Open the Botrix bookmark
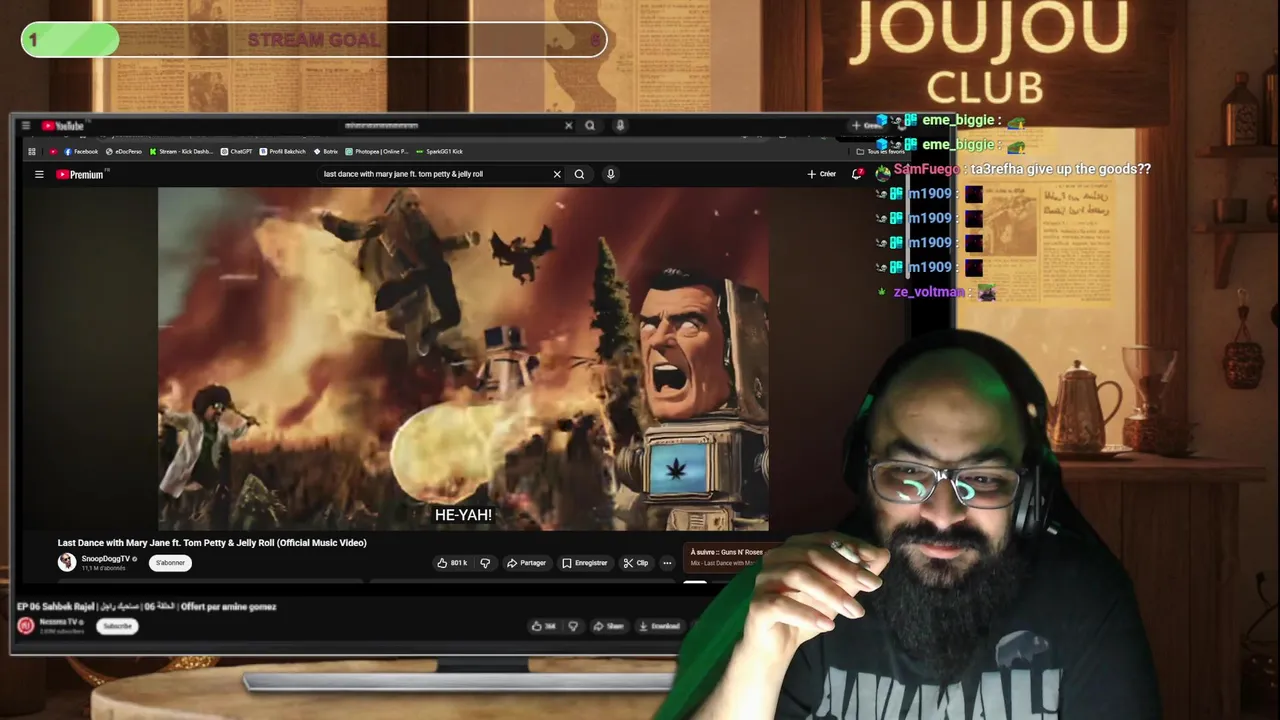Viewport: 1280px width, 720px height. click(326, 152)
